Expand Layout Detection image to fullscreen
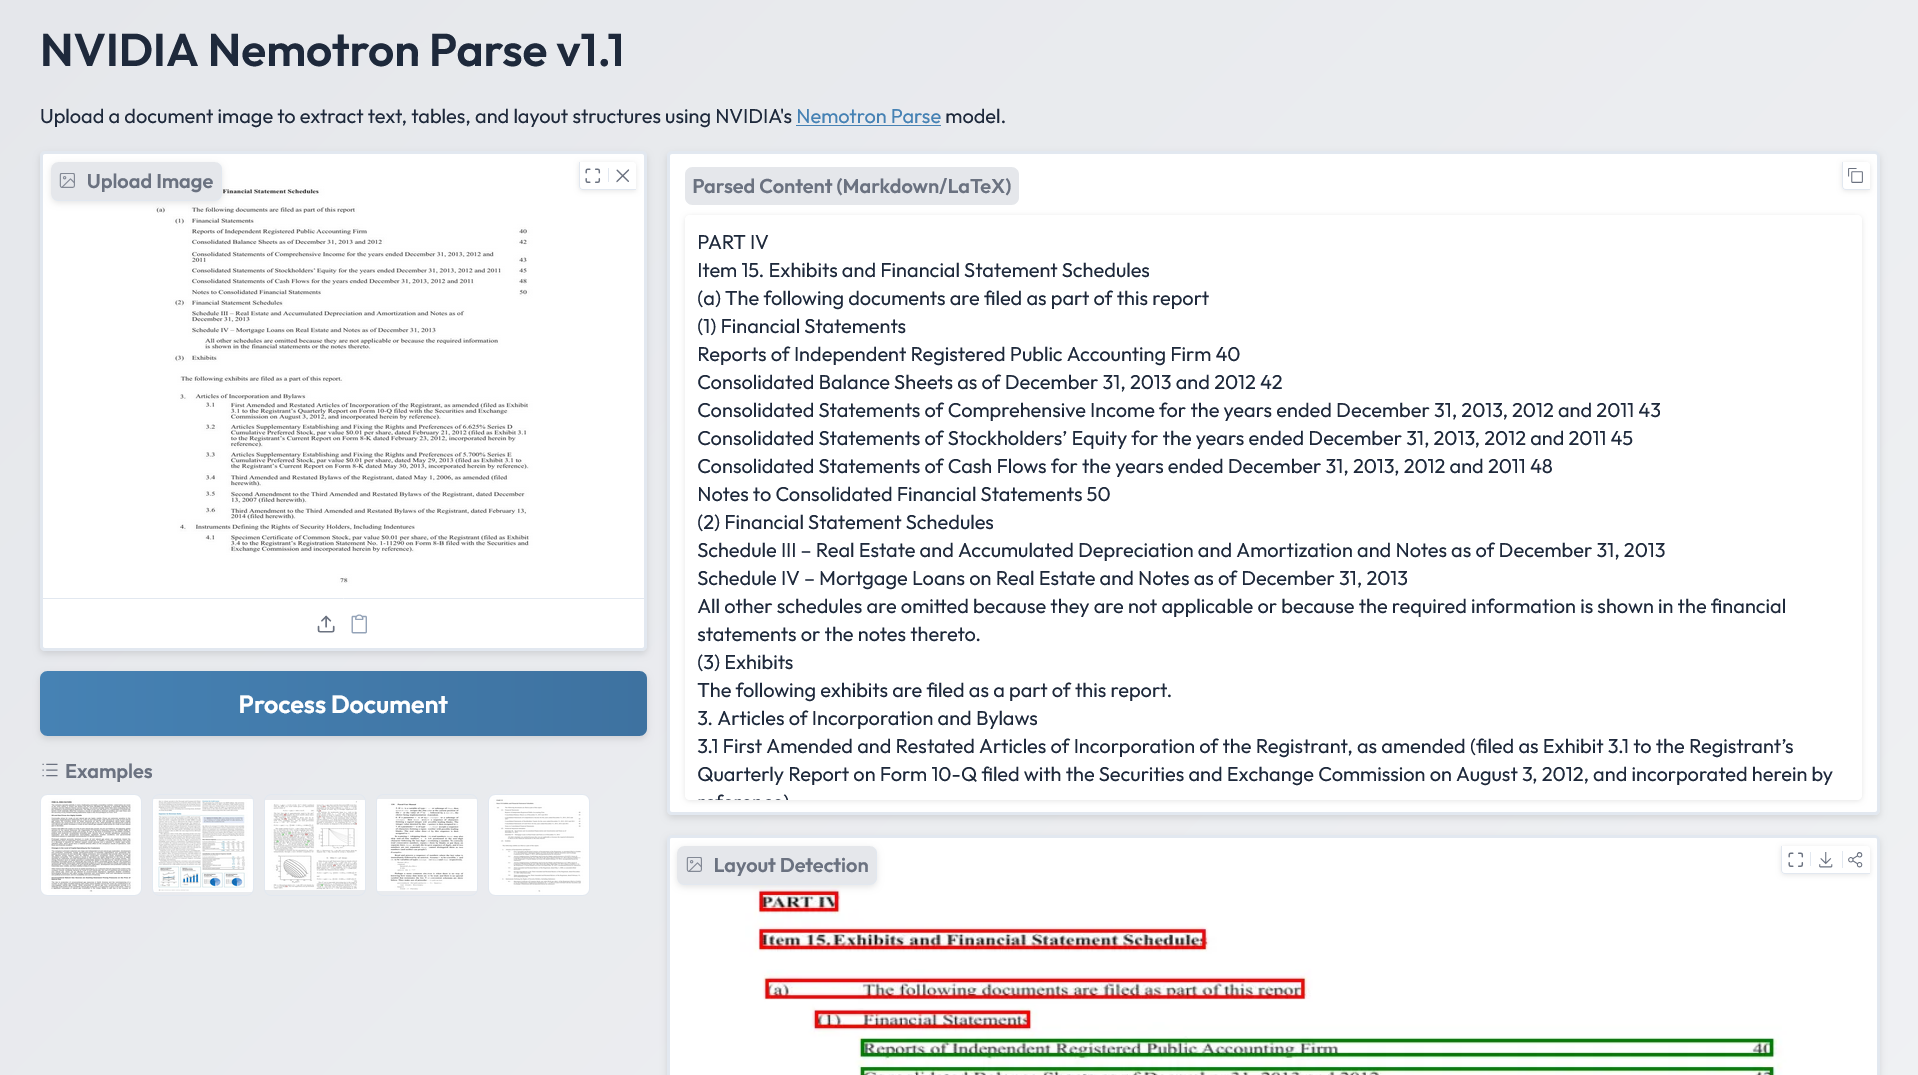The height and width of the screenshot is (1075, 1918). point(1796,860)
